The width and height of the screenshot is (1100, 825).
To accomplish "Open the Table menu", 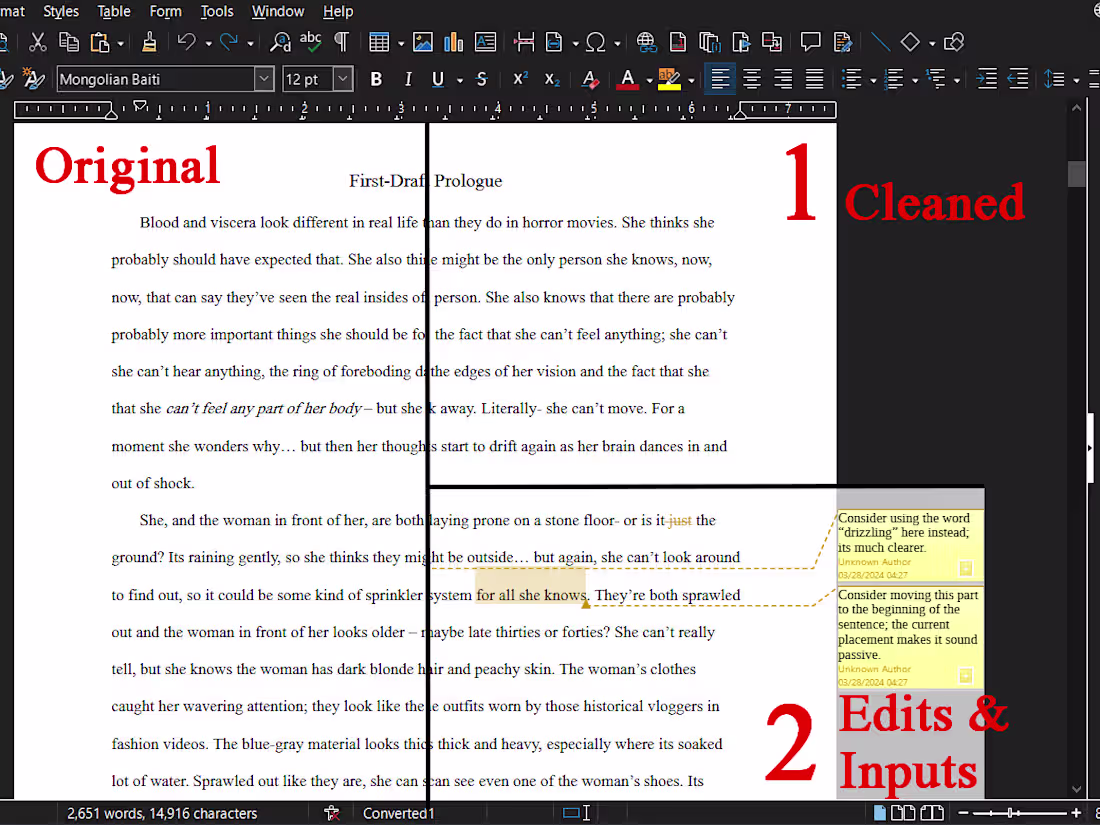I will (114, 11).
